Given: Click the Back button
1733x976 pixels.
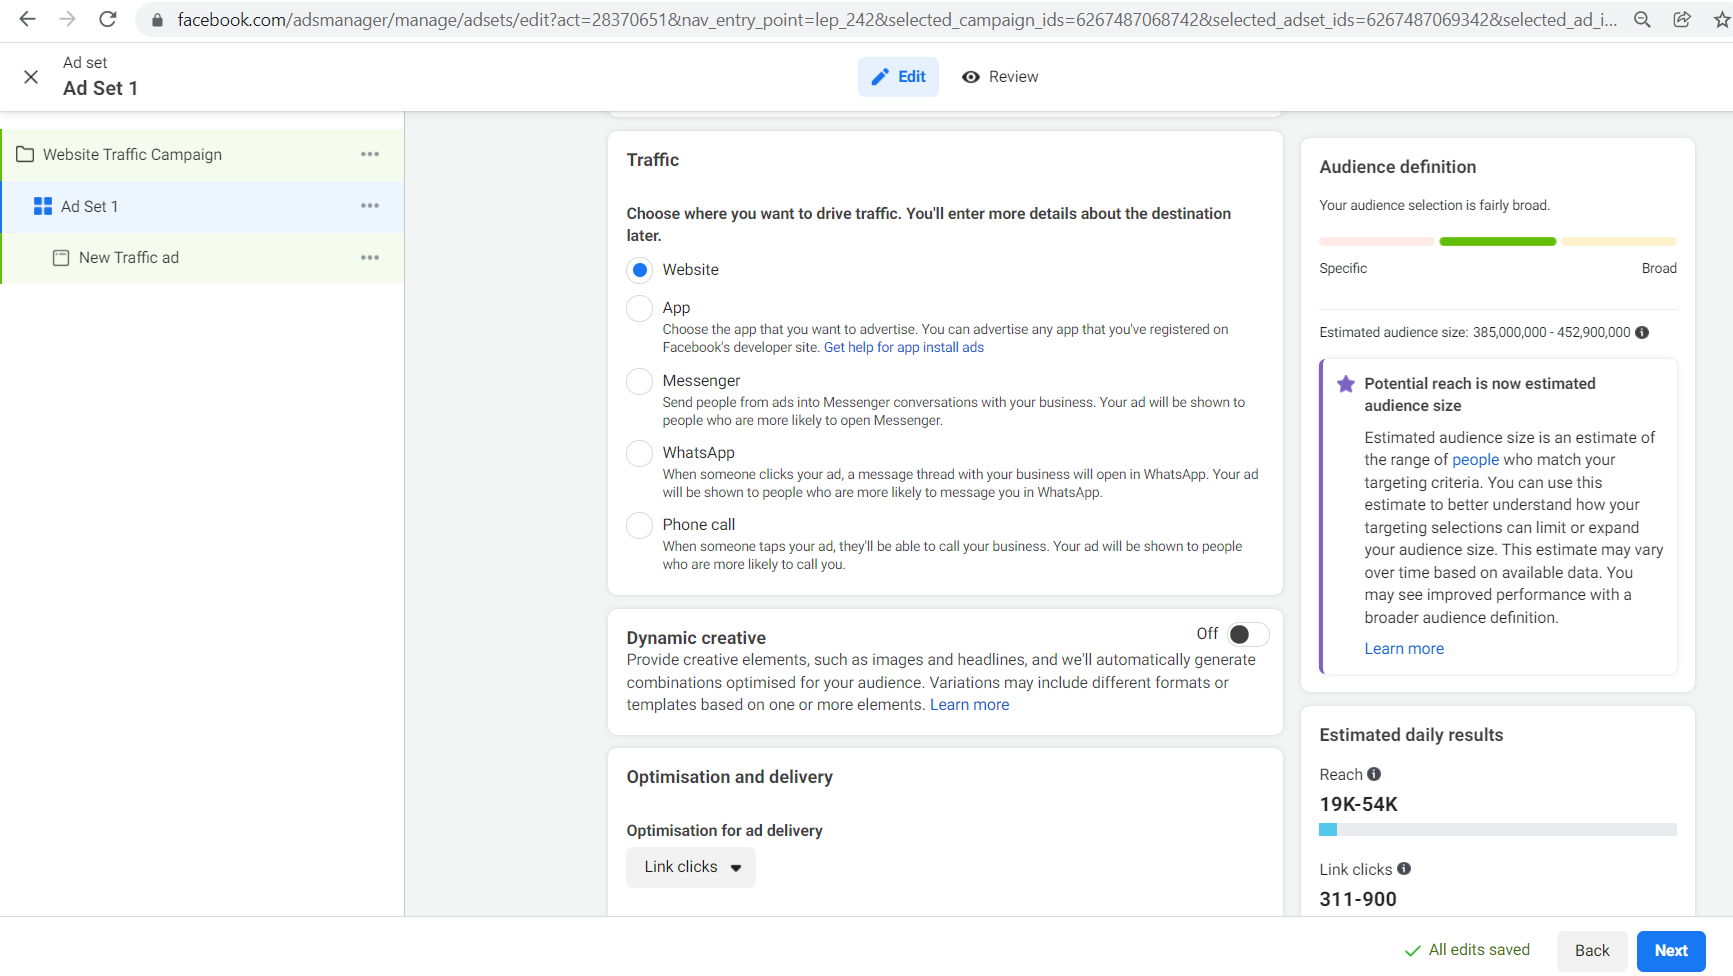Looking at the screenshot, I should (1592, 951).
